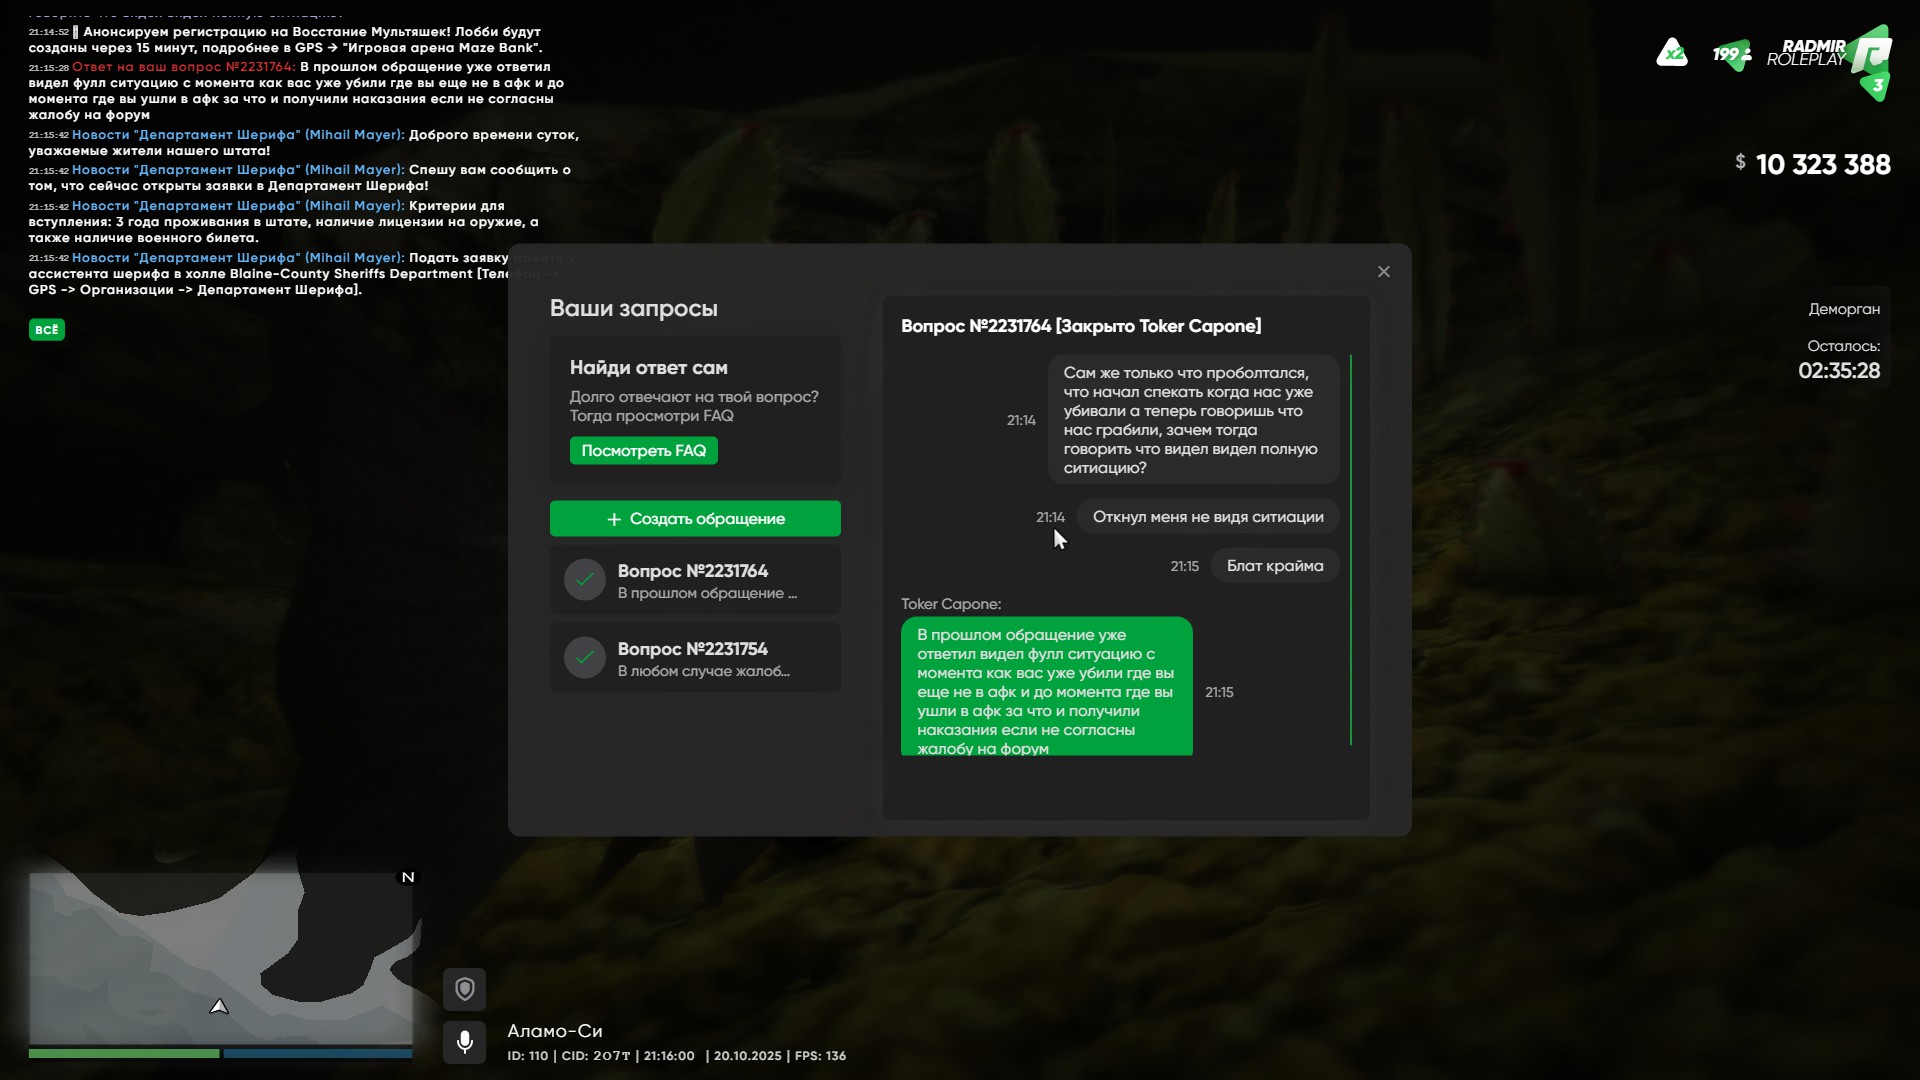Click the Блат крайма message bubble

(1274, 566)
